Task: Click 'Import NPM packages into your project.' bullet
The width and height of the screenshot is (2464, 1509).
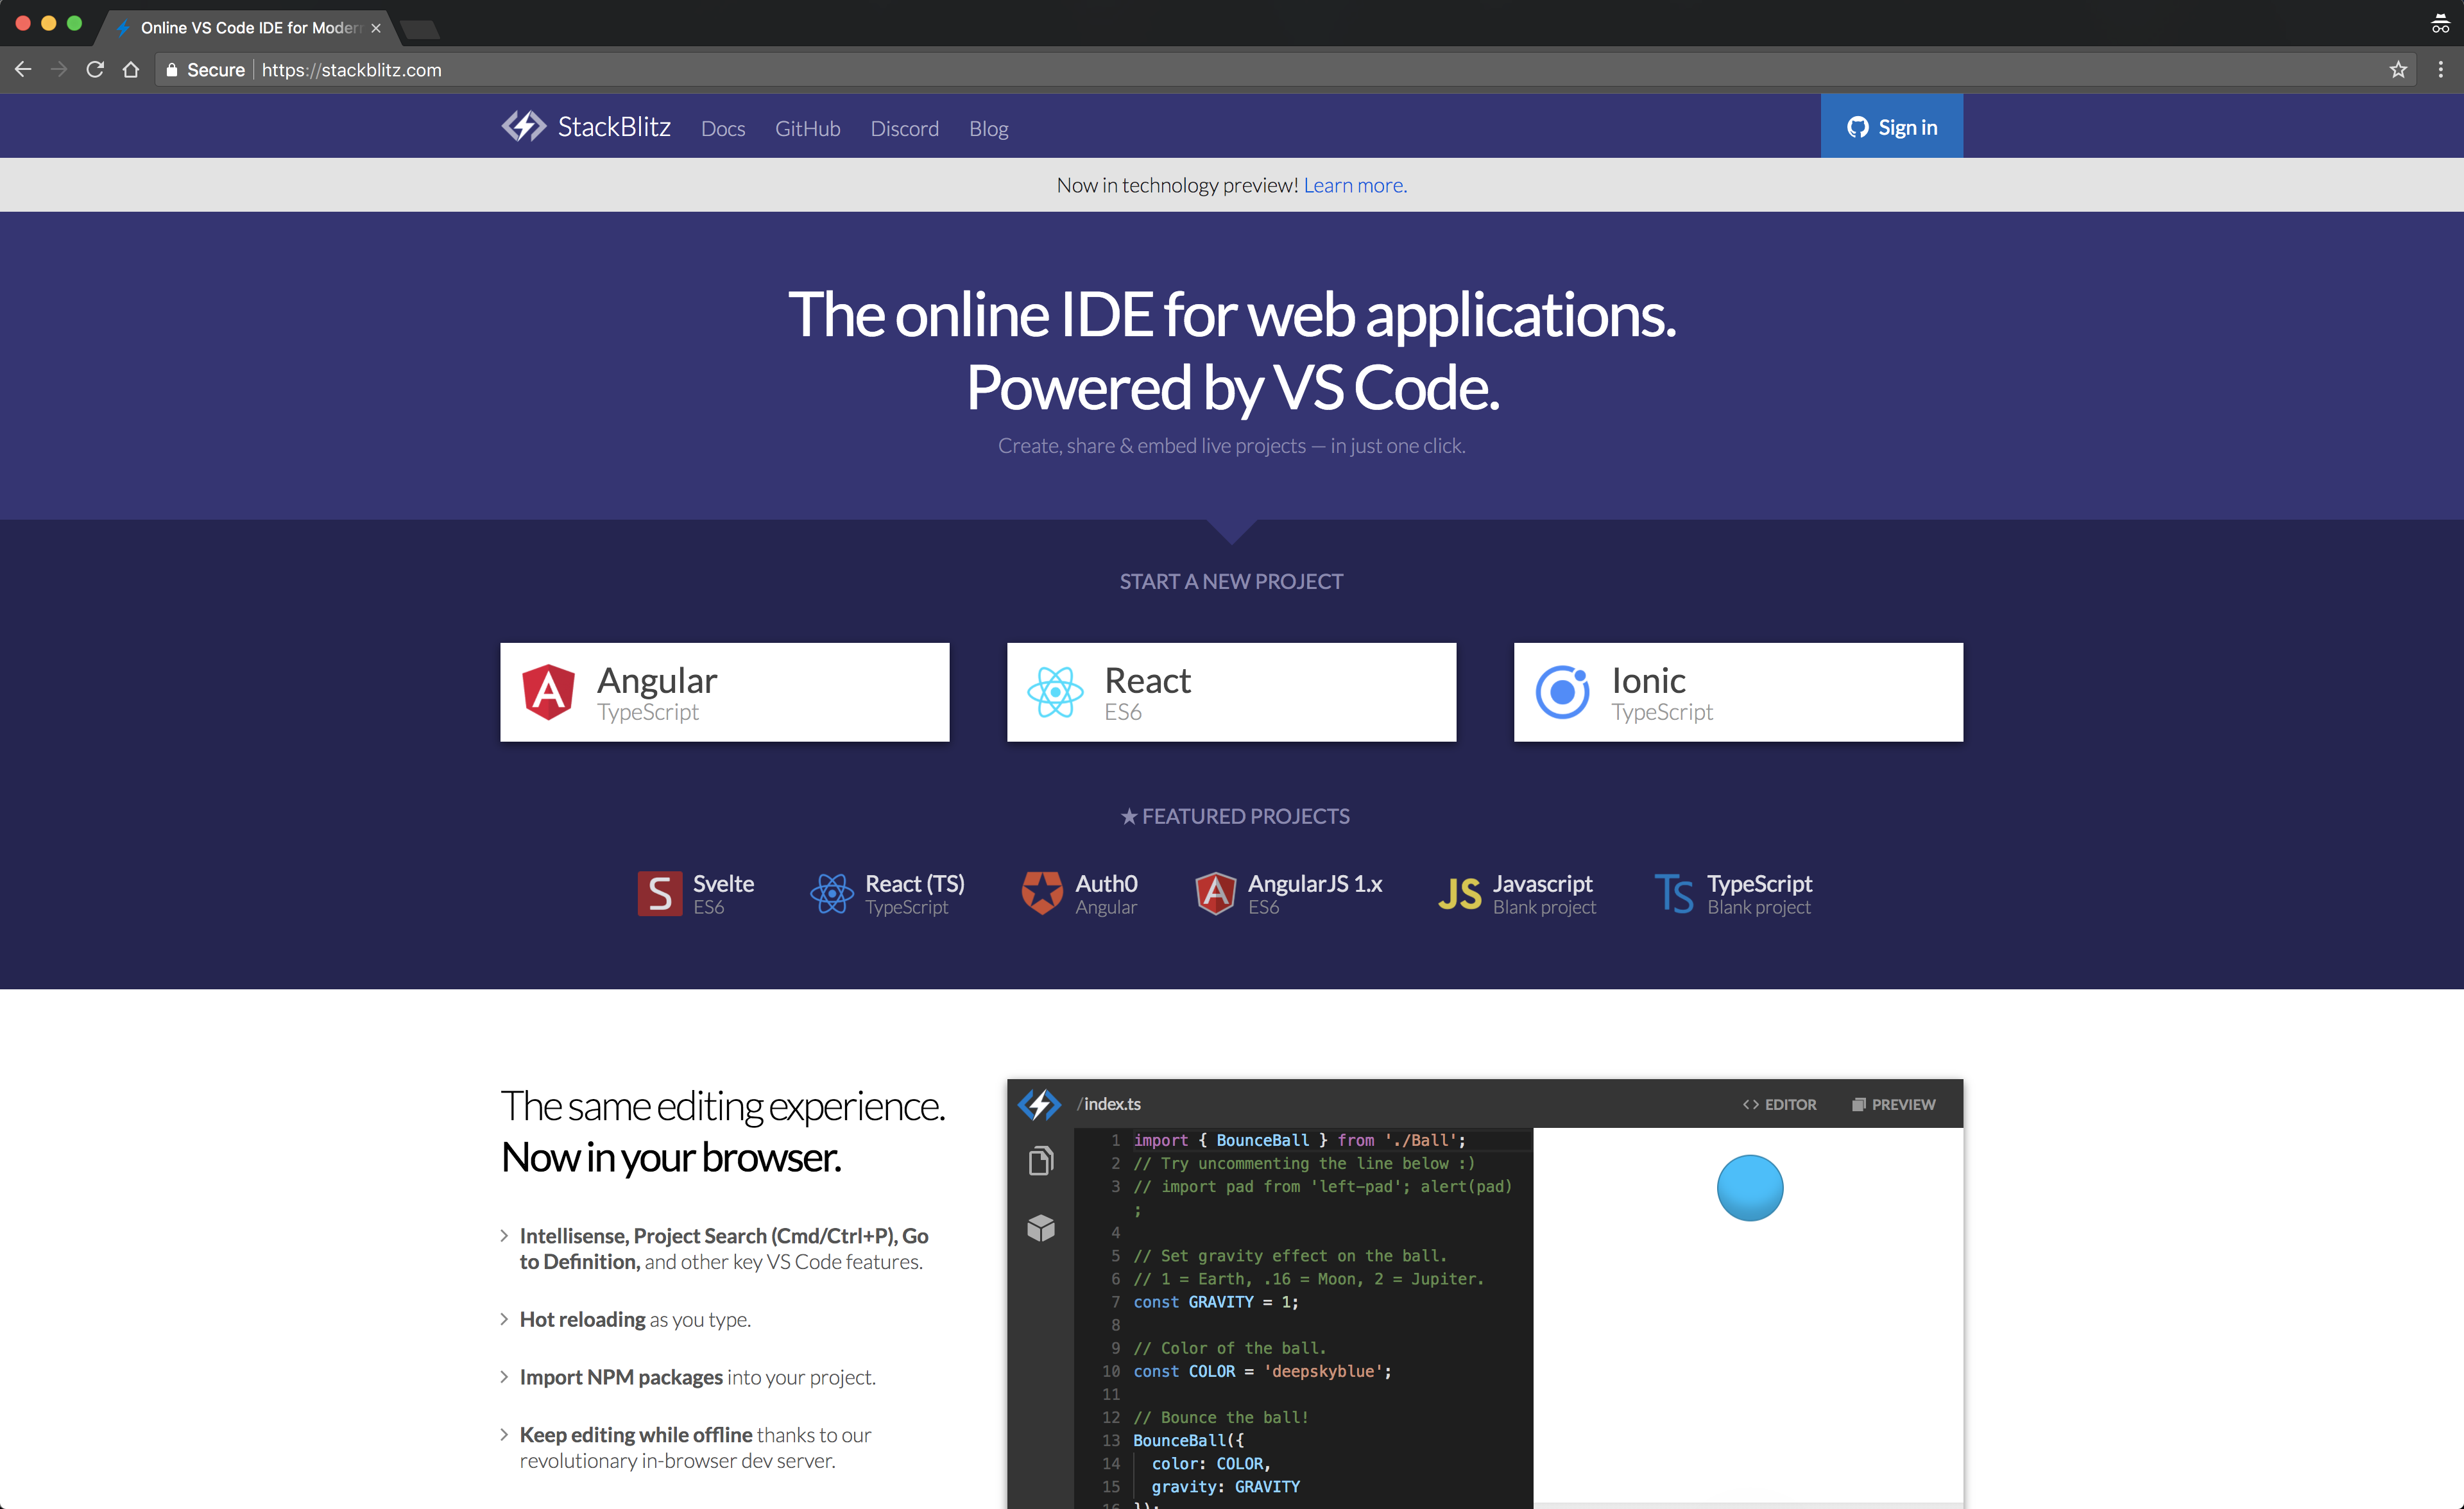Action: click(x=697, y=1377)
